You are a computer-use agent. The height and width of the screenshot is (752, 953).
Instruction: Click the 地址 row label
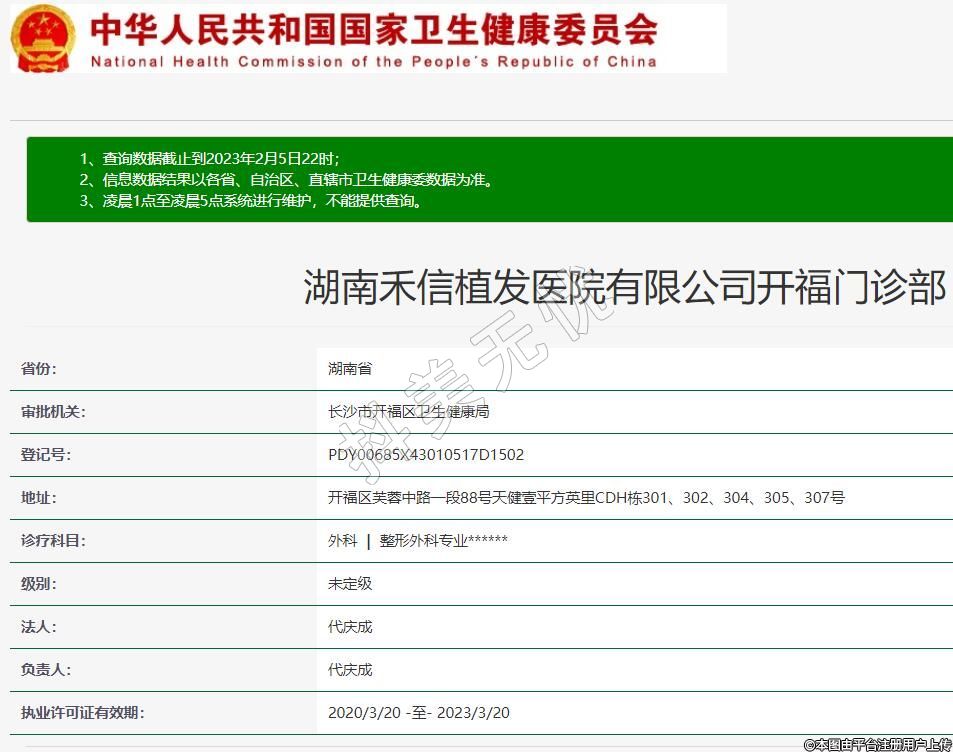[39, 497]
